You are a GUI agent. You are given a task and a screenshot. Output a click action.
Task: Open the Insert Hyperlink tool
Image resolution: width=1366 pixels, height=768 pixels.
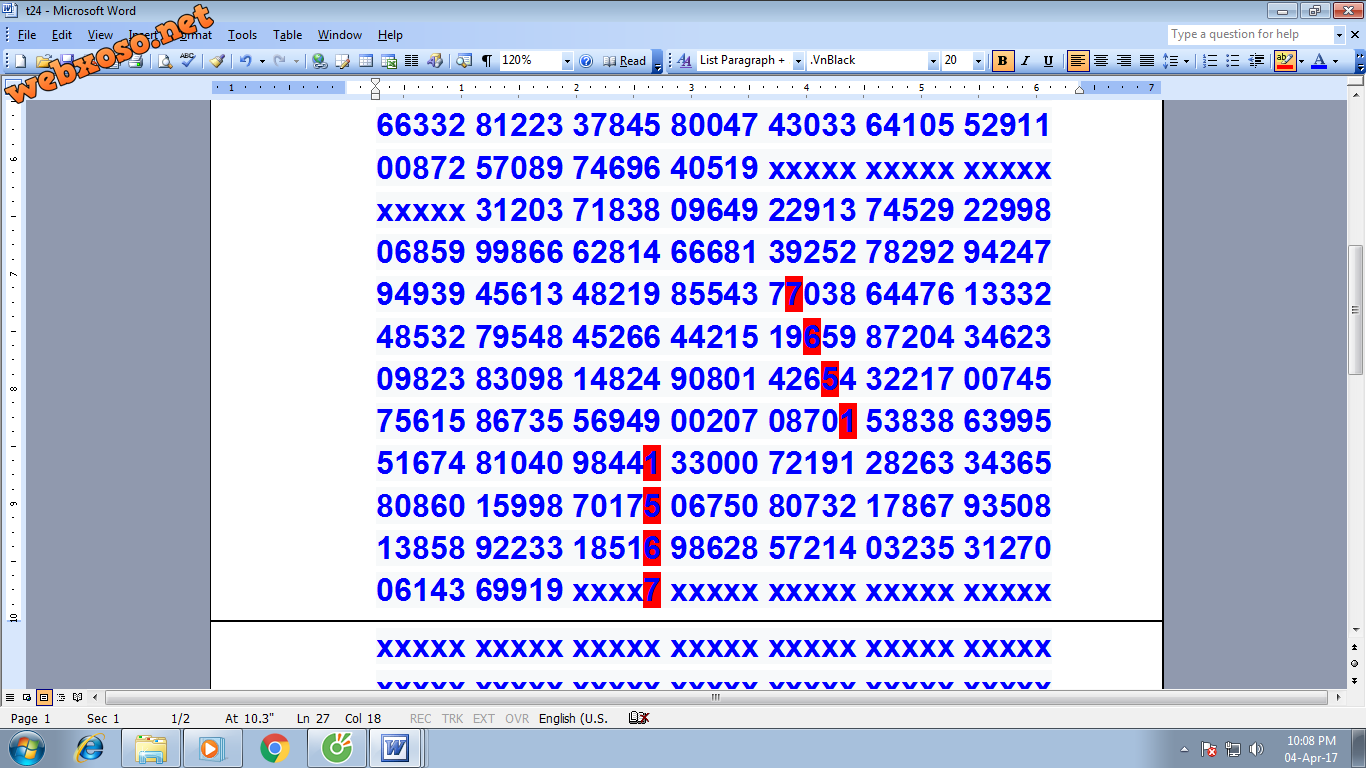(319, 61)
